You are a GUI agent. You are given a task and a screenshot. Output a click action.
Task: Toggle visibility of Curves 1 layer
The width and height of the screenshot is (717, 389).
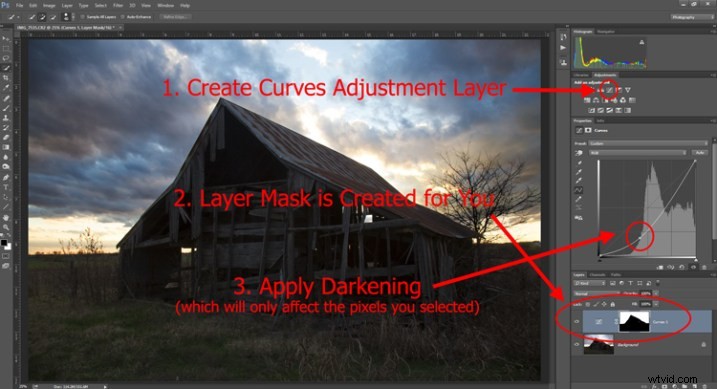[x=577, y=322]
